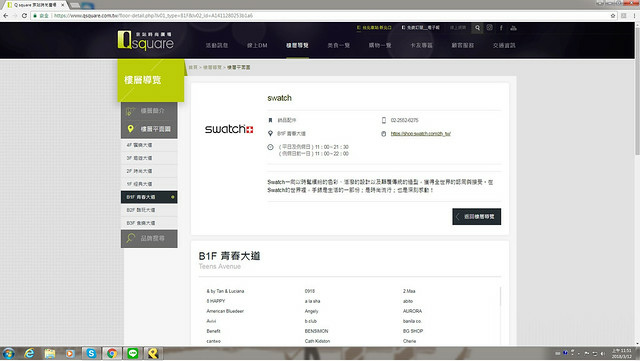Open LINE app from the taskbar
The width and height of the screenshot is (640, 361).
pyautogui.click(x=133, y=353)
